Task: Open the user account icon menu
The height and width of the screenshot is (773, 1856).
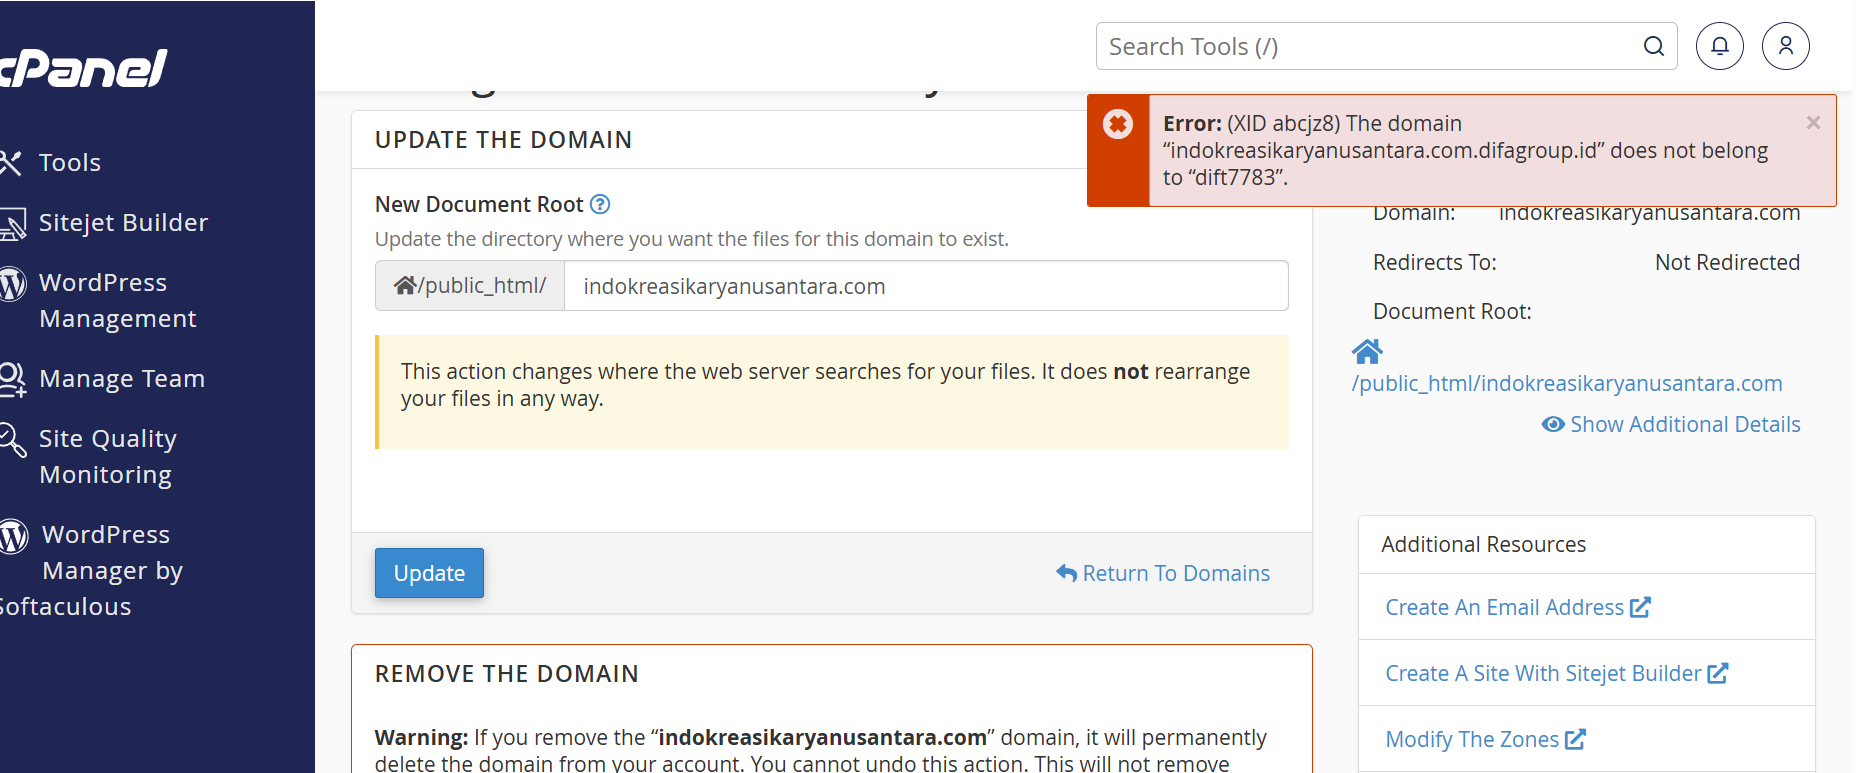Action: pos(1785,46)
